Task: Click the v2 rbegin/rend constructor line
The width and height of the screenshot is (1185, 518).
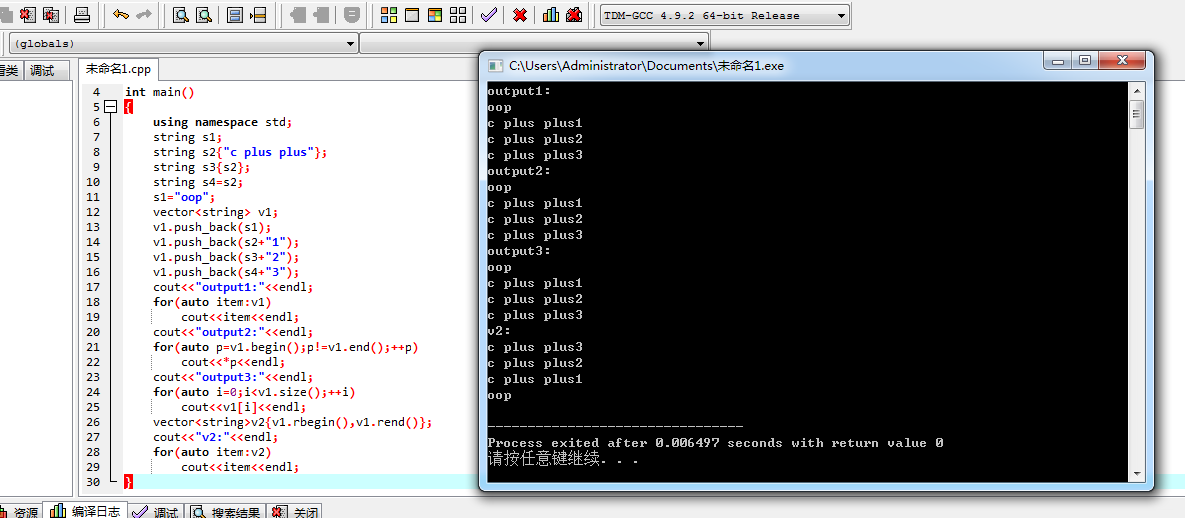Action: pos(292,423)
